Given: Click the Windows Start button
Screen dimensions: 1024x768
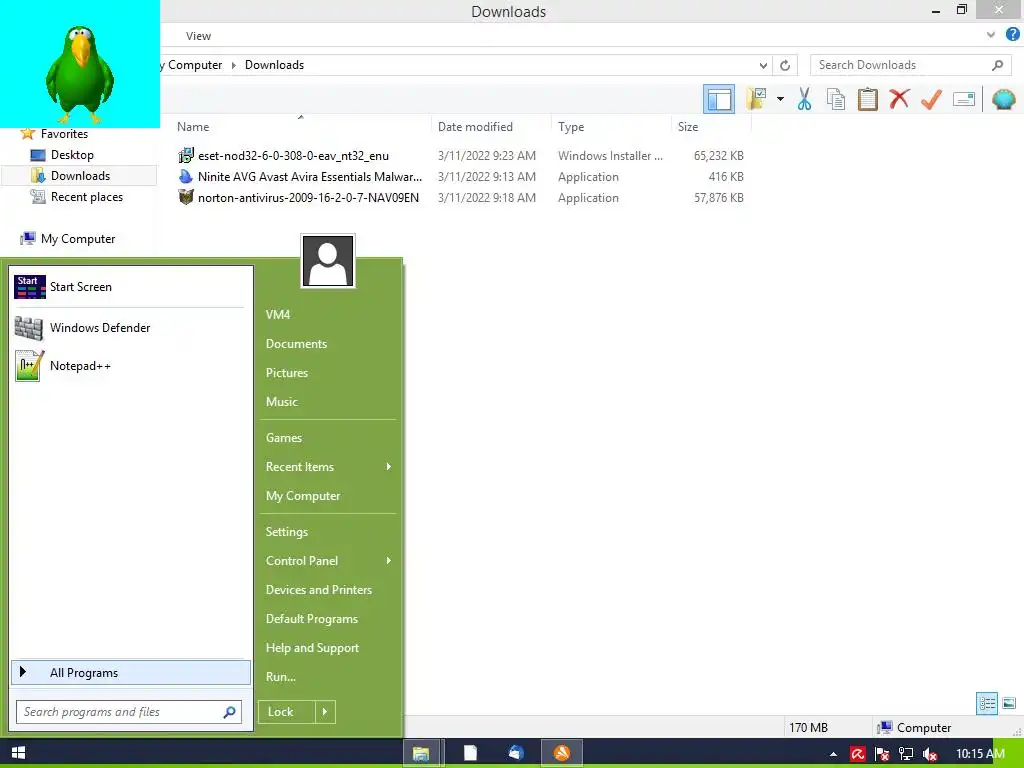Looking at the screenshot, I should click(18, 753).
